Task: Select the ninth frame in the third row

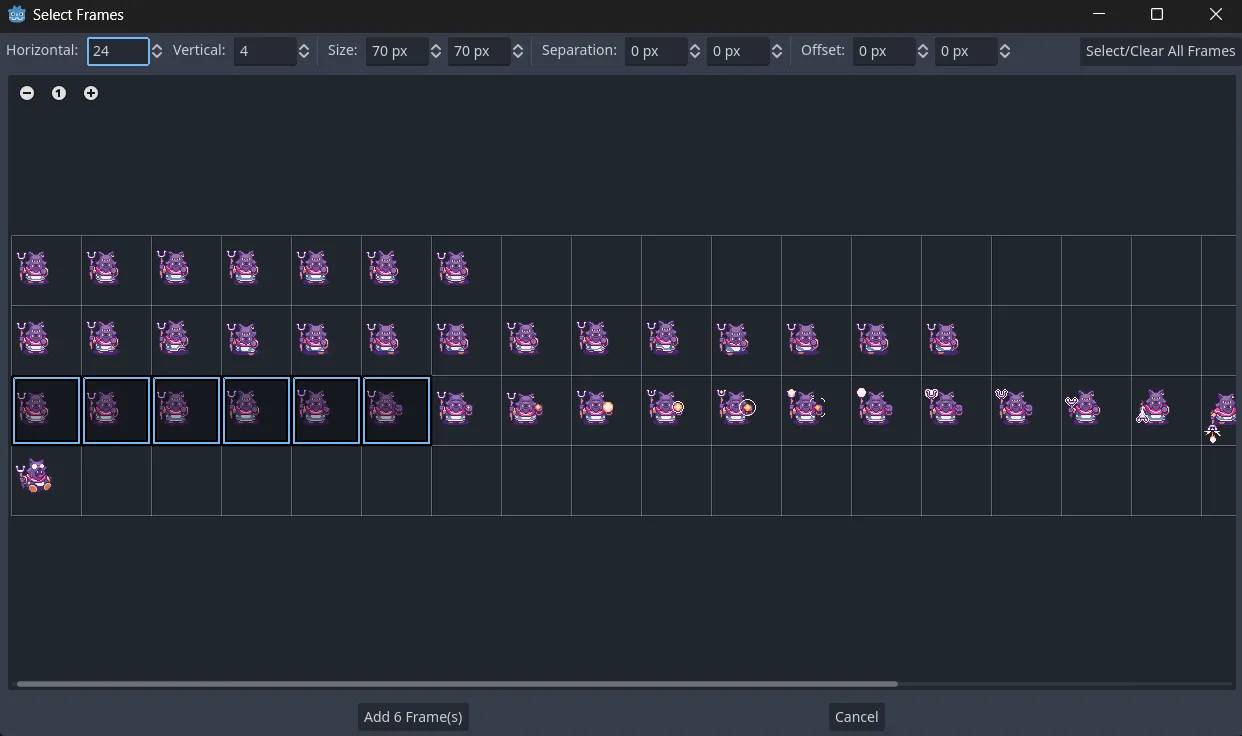Action: click(607, 411)
